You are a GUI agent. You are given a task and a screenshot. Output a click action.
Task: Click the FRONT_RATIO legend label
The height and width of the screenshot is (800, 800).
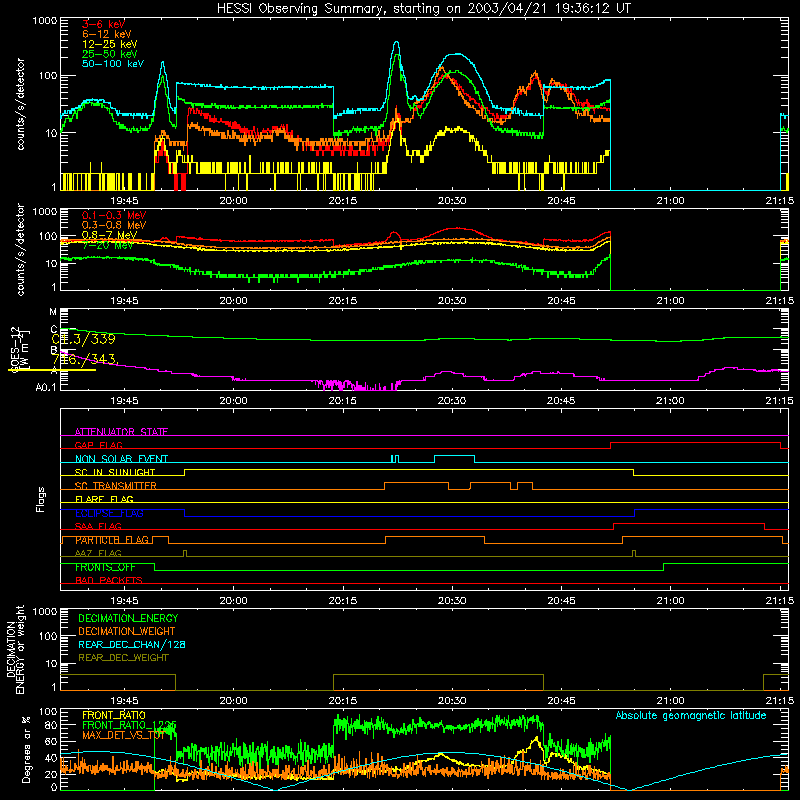click(114, 715)
